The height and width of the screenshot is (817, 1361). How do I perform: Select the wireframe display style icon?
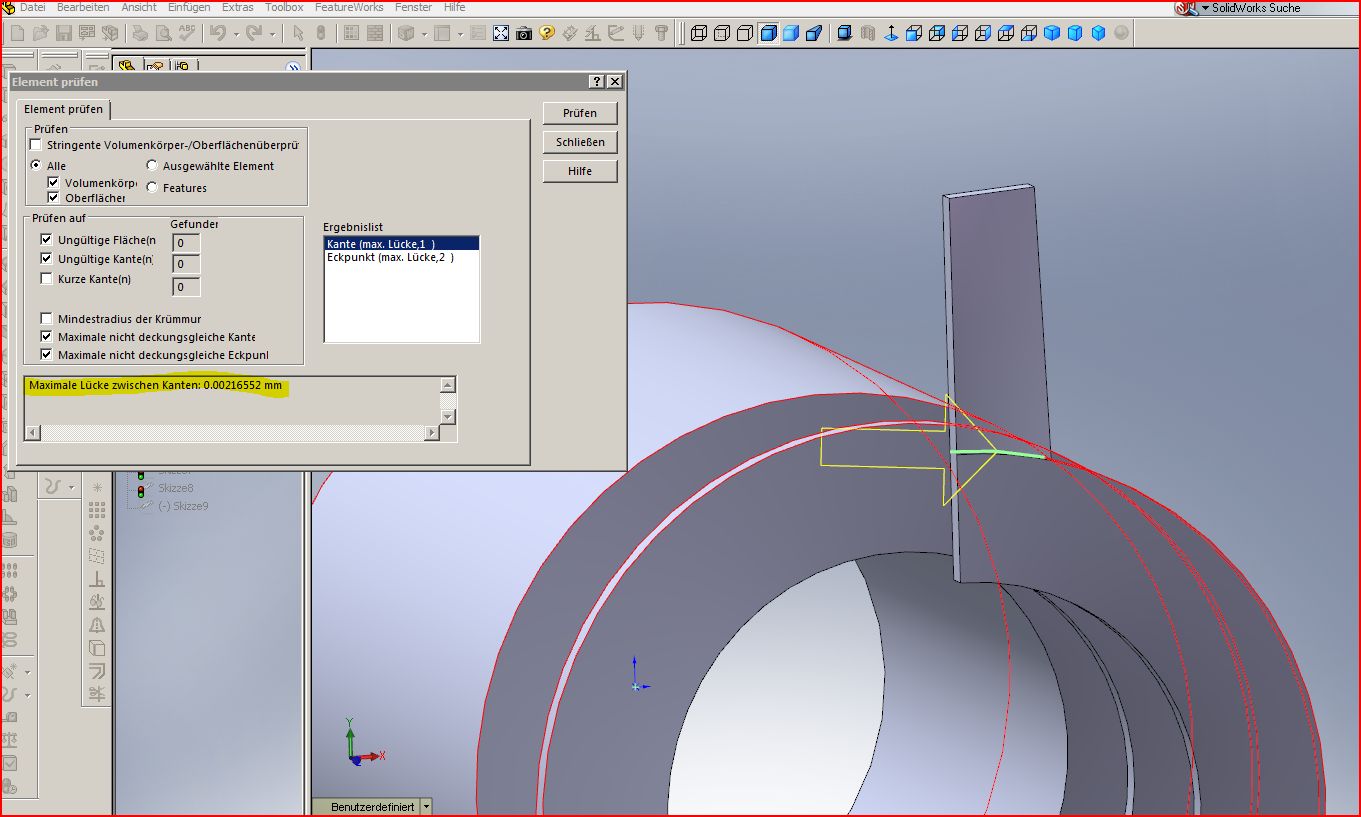(x=698, y=33)
